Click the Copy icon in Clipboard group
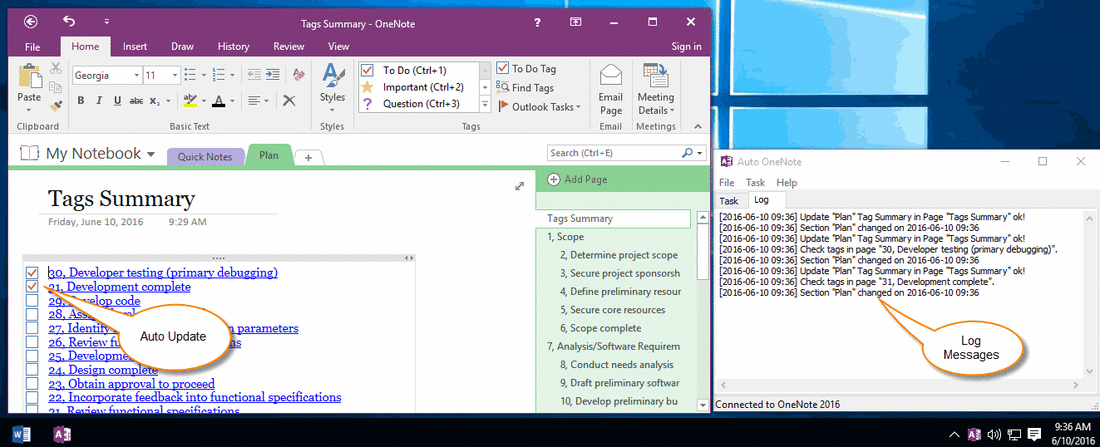This screenshot has width=1100, height=447. tap(55, 87)
